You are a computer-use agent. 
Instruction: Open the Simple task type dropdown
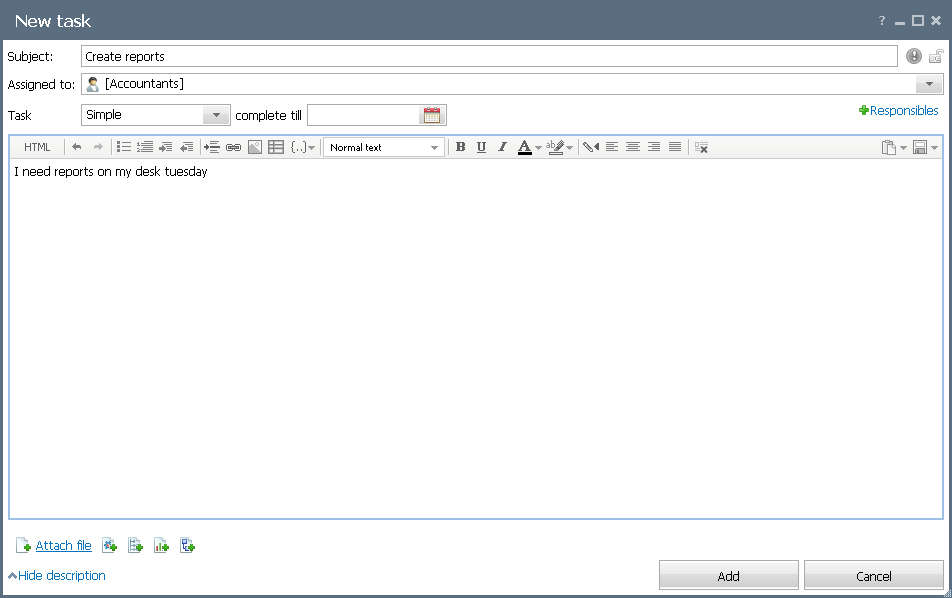pos(216,115)
